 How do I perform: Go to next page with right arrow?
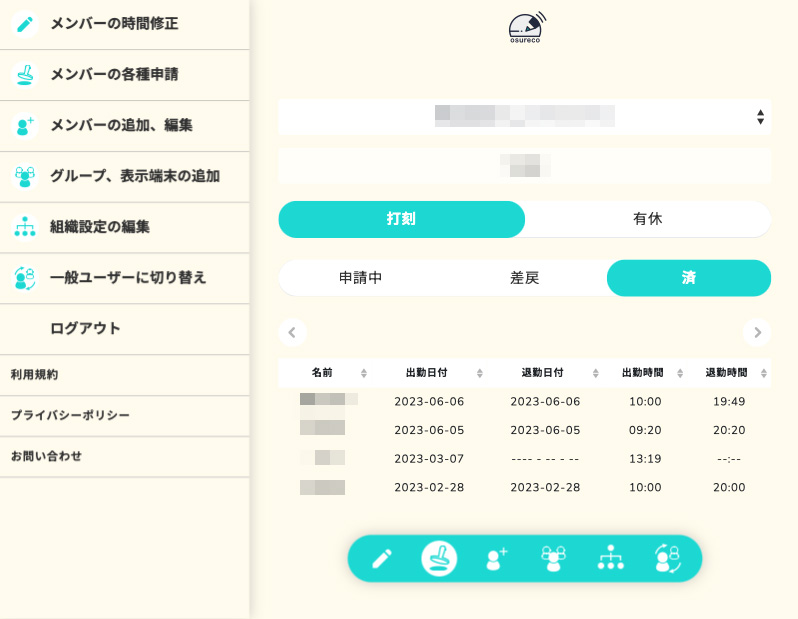point(757,332)
